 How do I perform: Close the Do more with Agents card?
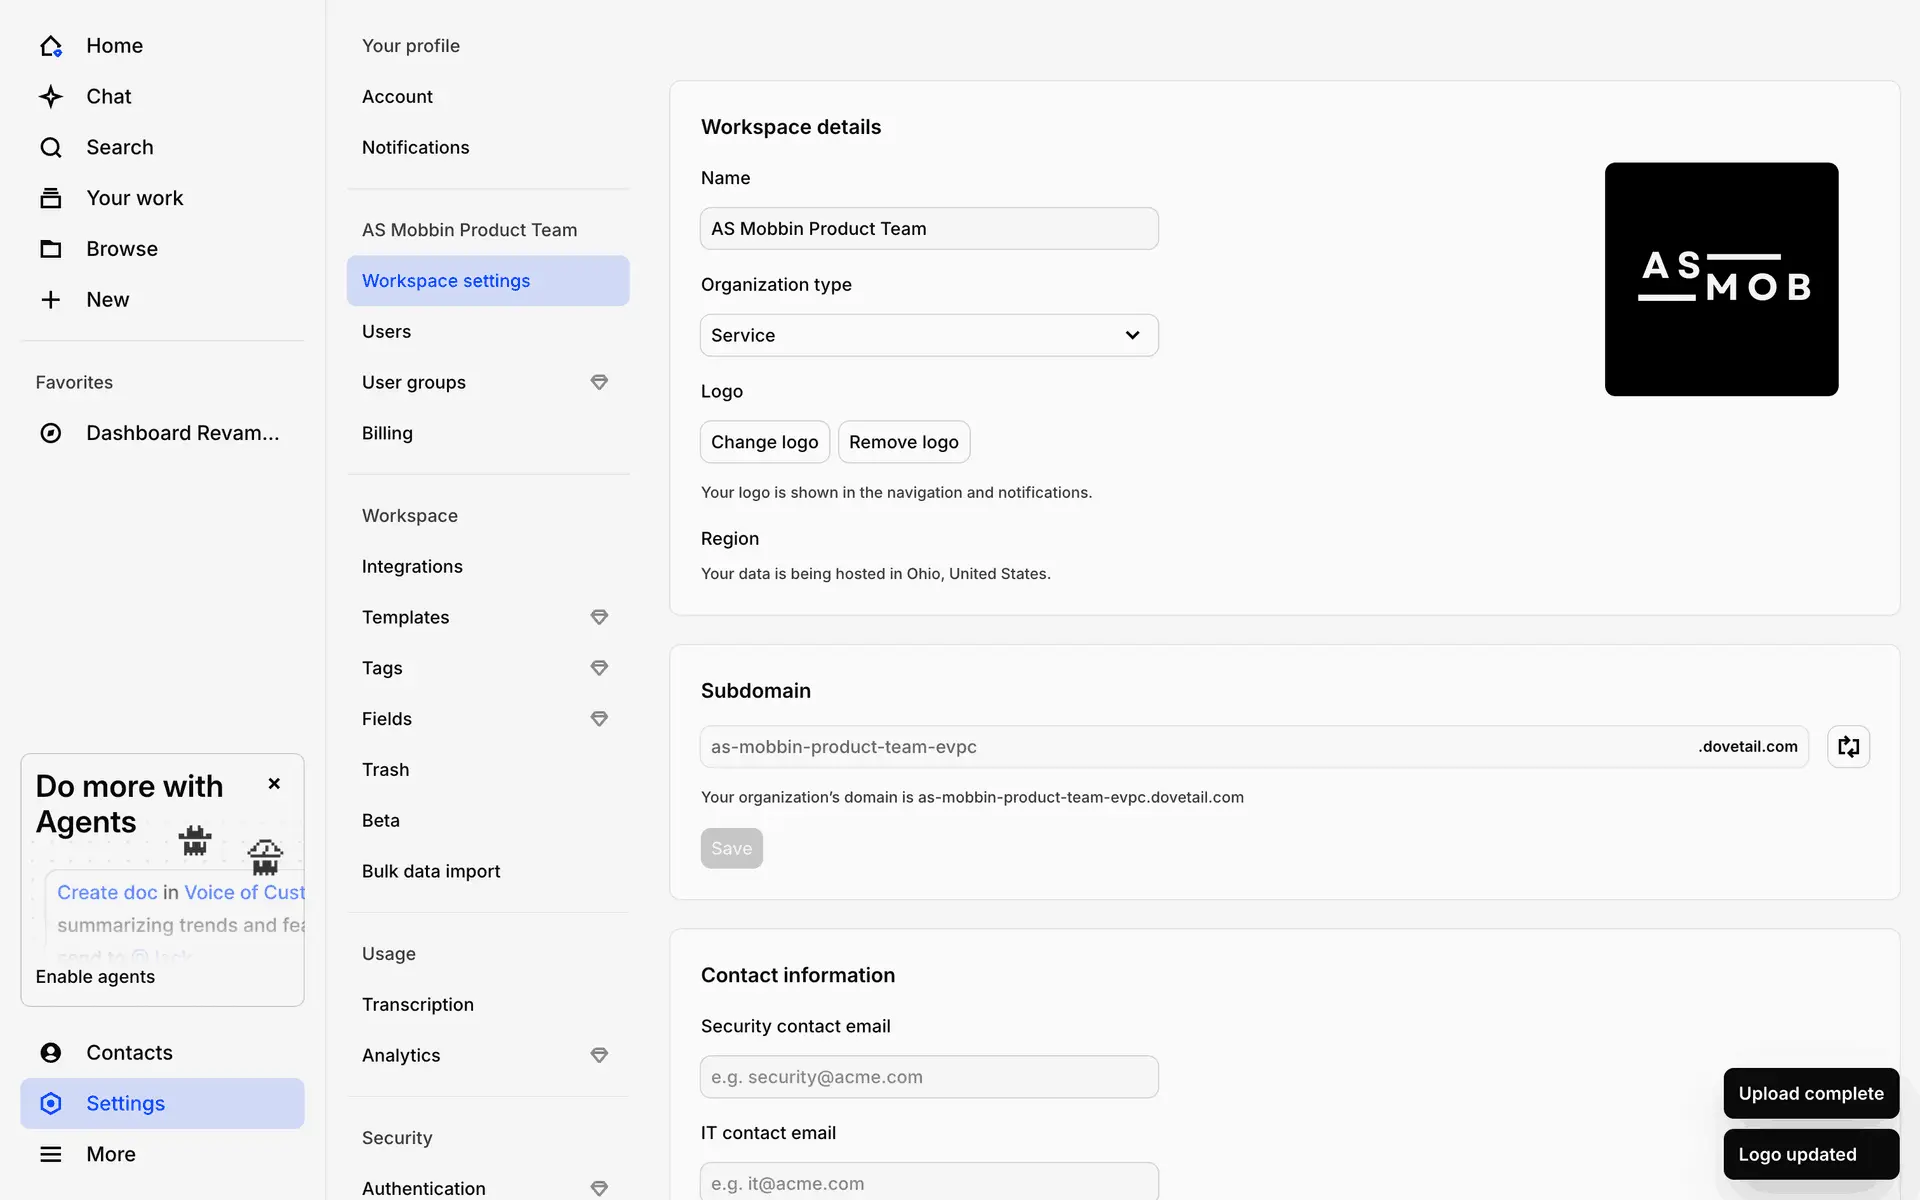(274, 784)
